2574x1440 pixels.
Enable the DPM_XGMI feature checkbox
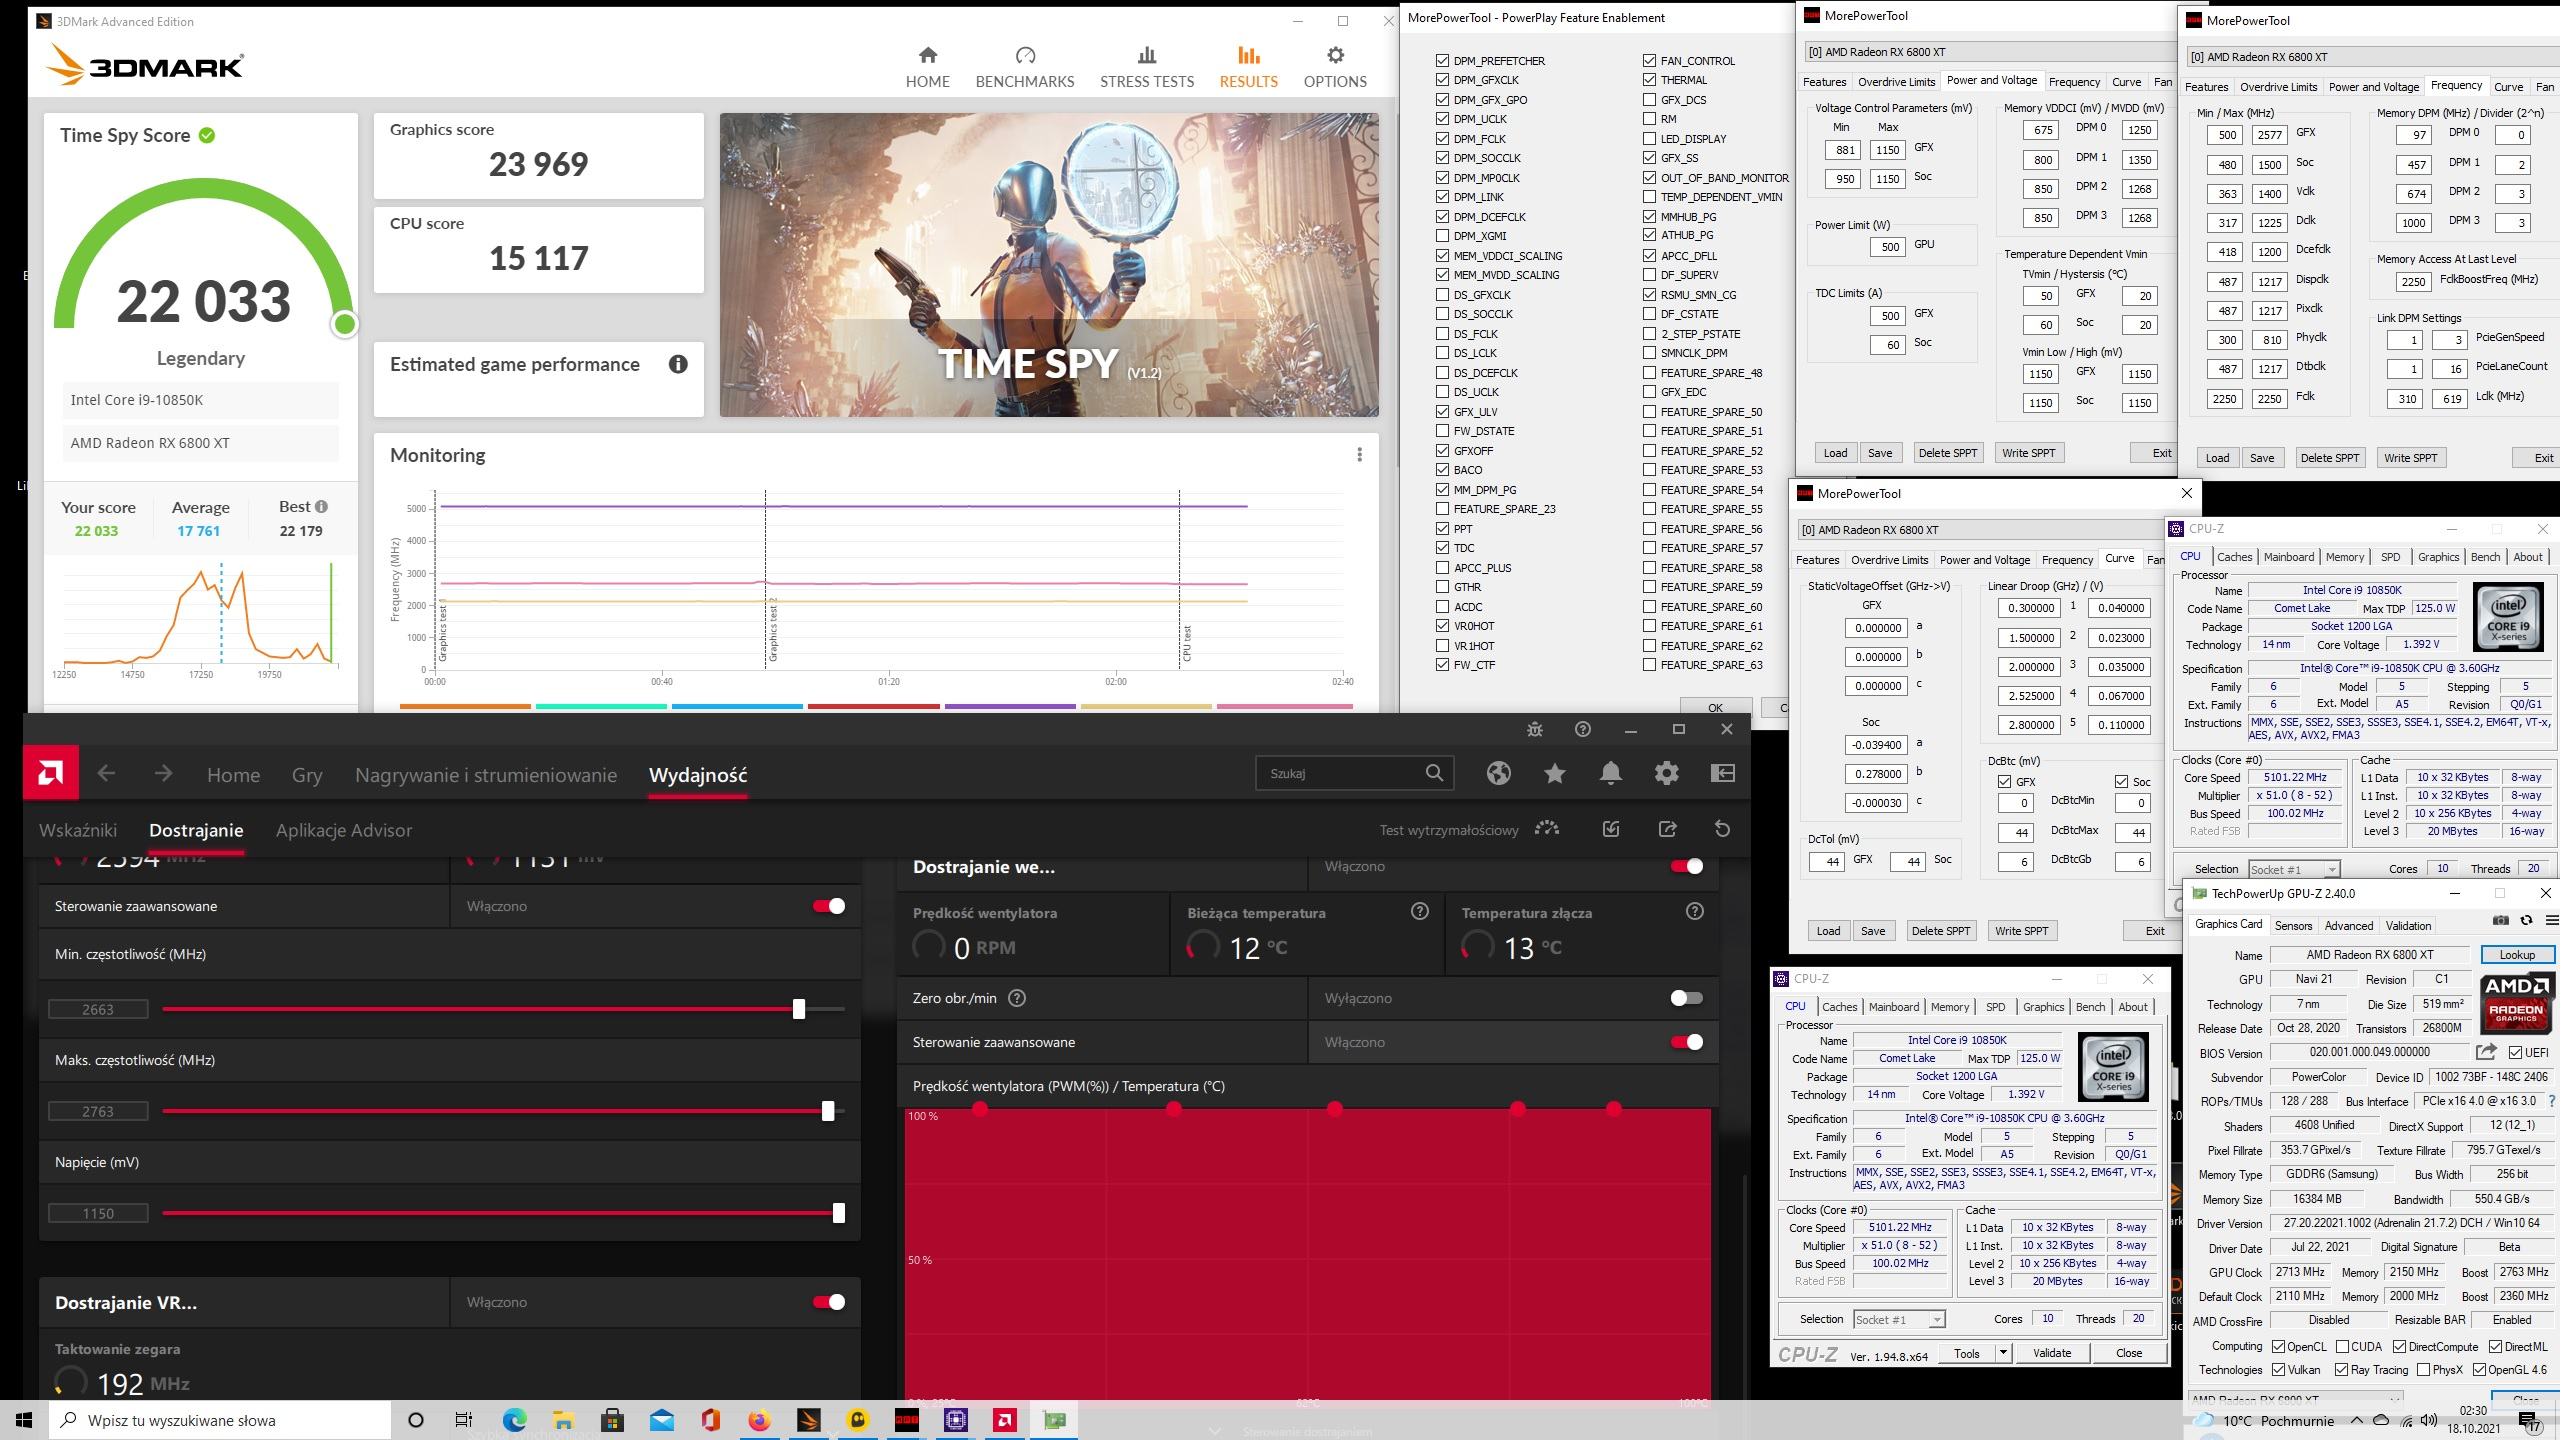(1442, 236)
